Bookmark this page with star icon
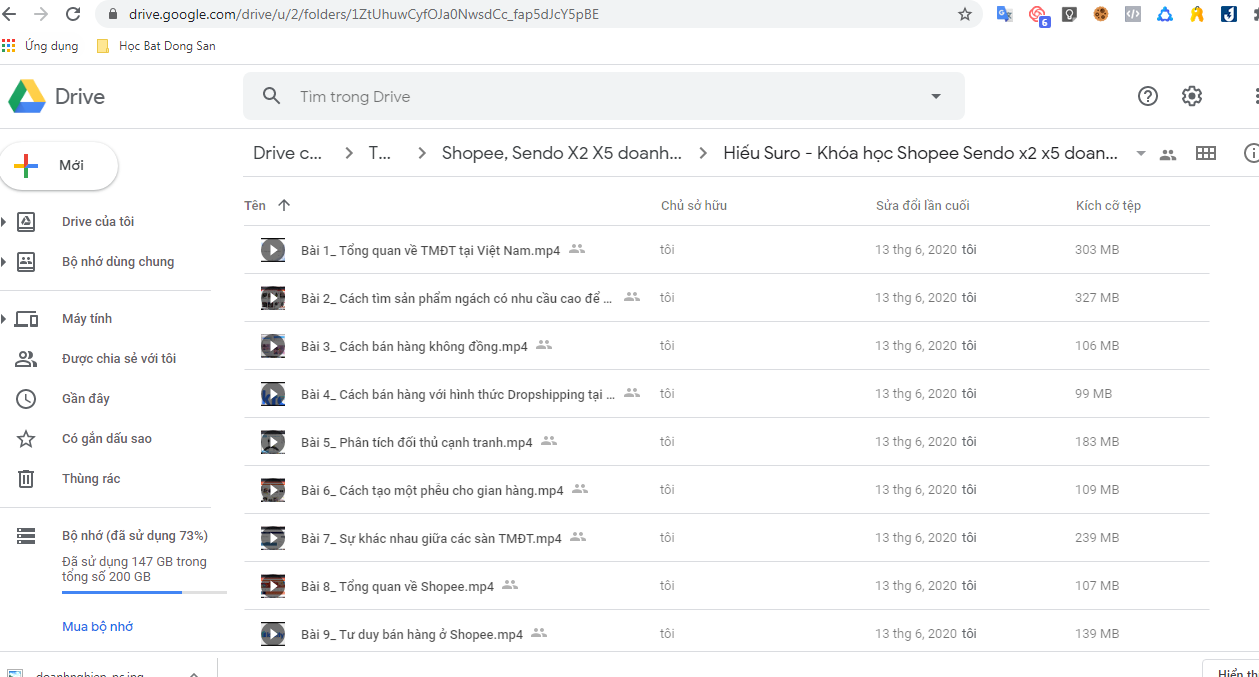This screenshot has width=1259, height=677. click(965, 14)
